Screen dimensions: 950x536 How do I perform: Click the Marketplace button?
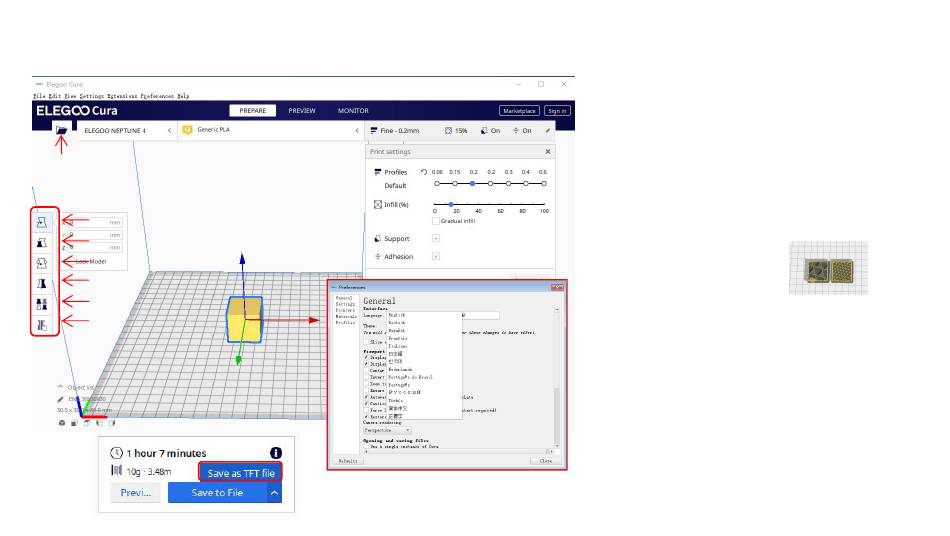click(519, 111)
